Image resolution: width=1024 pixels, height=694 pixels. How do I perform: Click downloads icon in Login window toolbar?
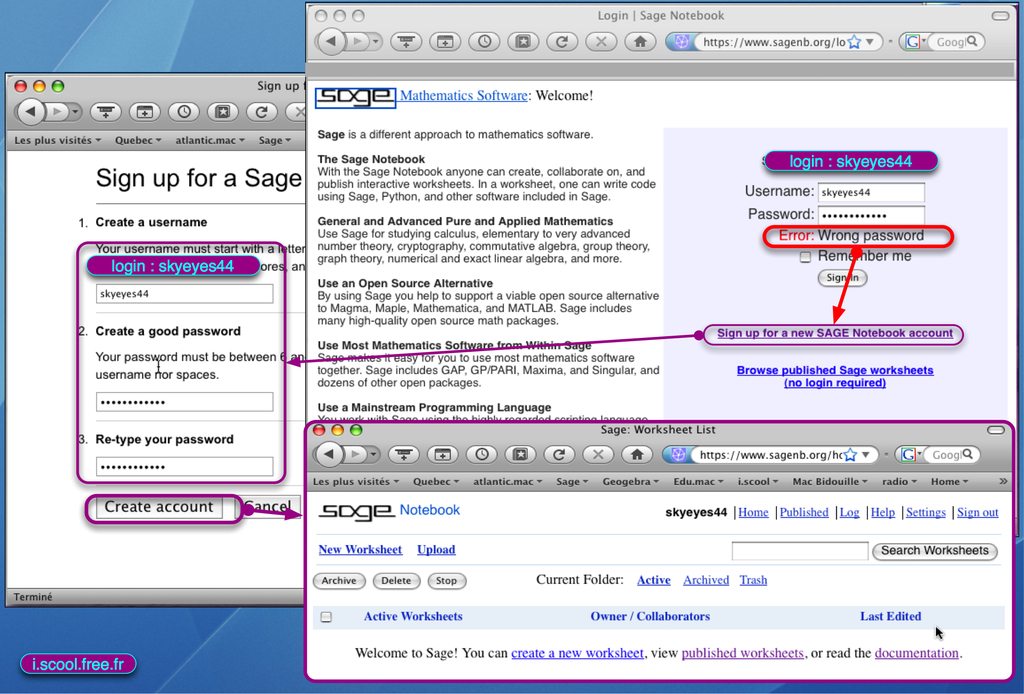pos(406,42)
